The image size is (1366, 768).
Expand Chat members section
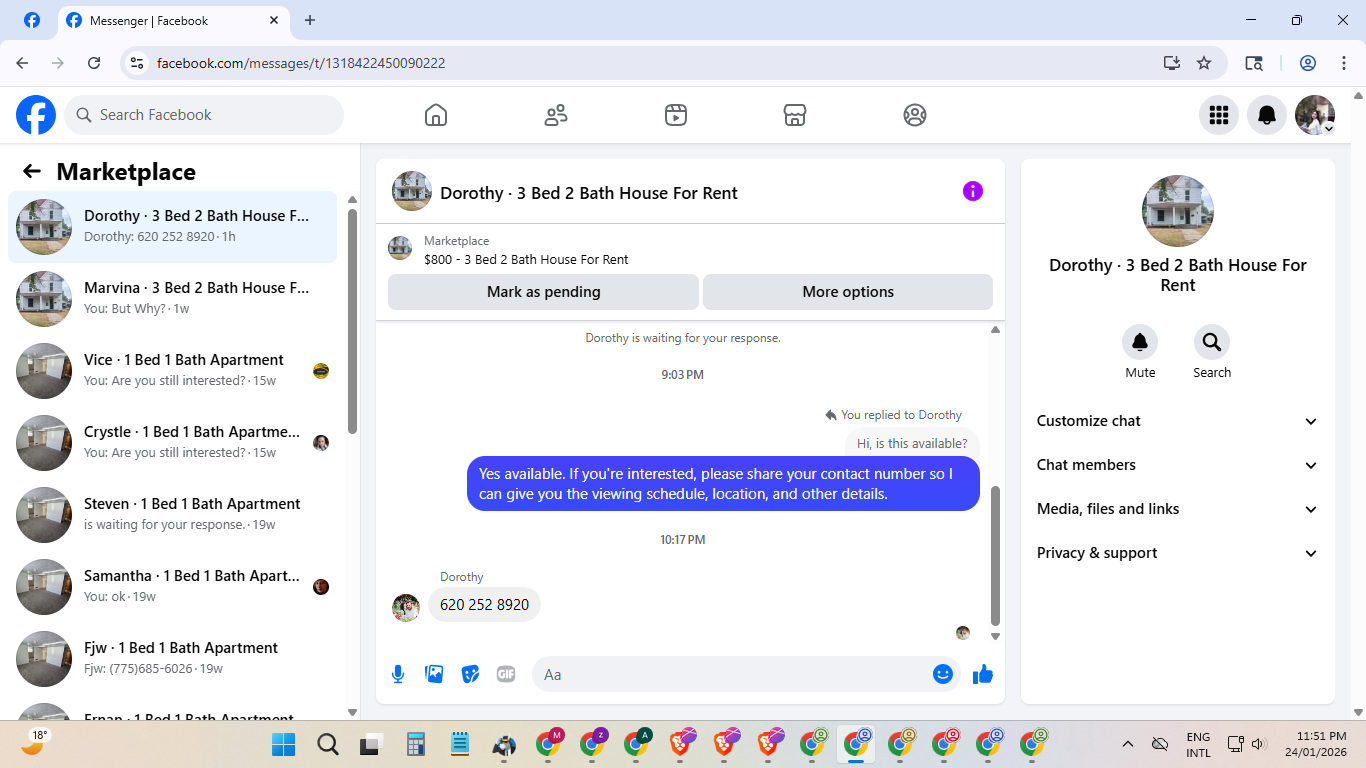click(x=1178, y=465)
